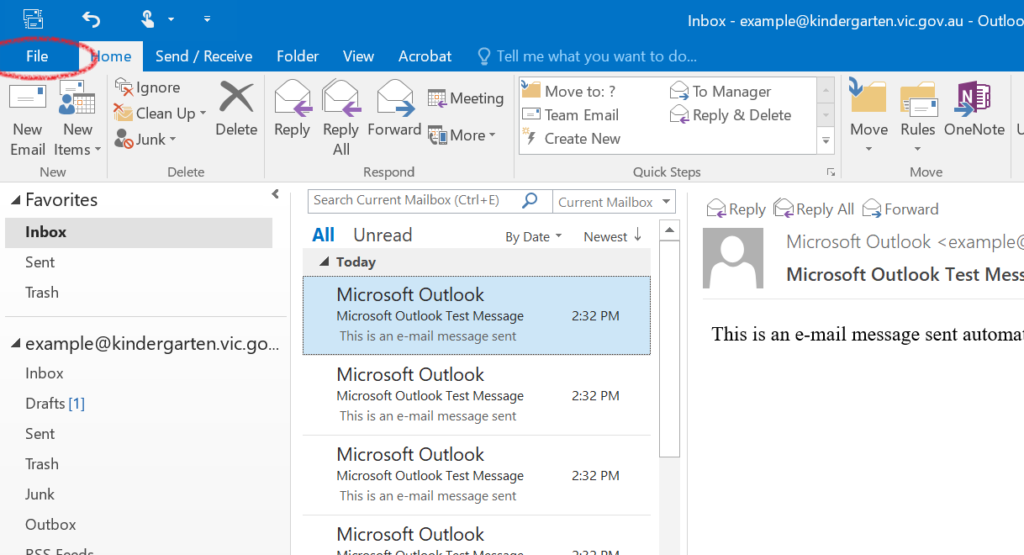The image size is (1024, 555).
Task: Select the third Microsoft Outlook Test Message
Action: click(x=477, y=475)
